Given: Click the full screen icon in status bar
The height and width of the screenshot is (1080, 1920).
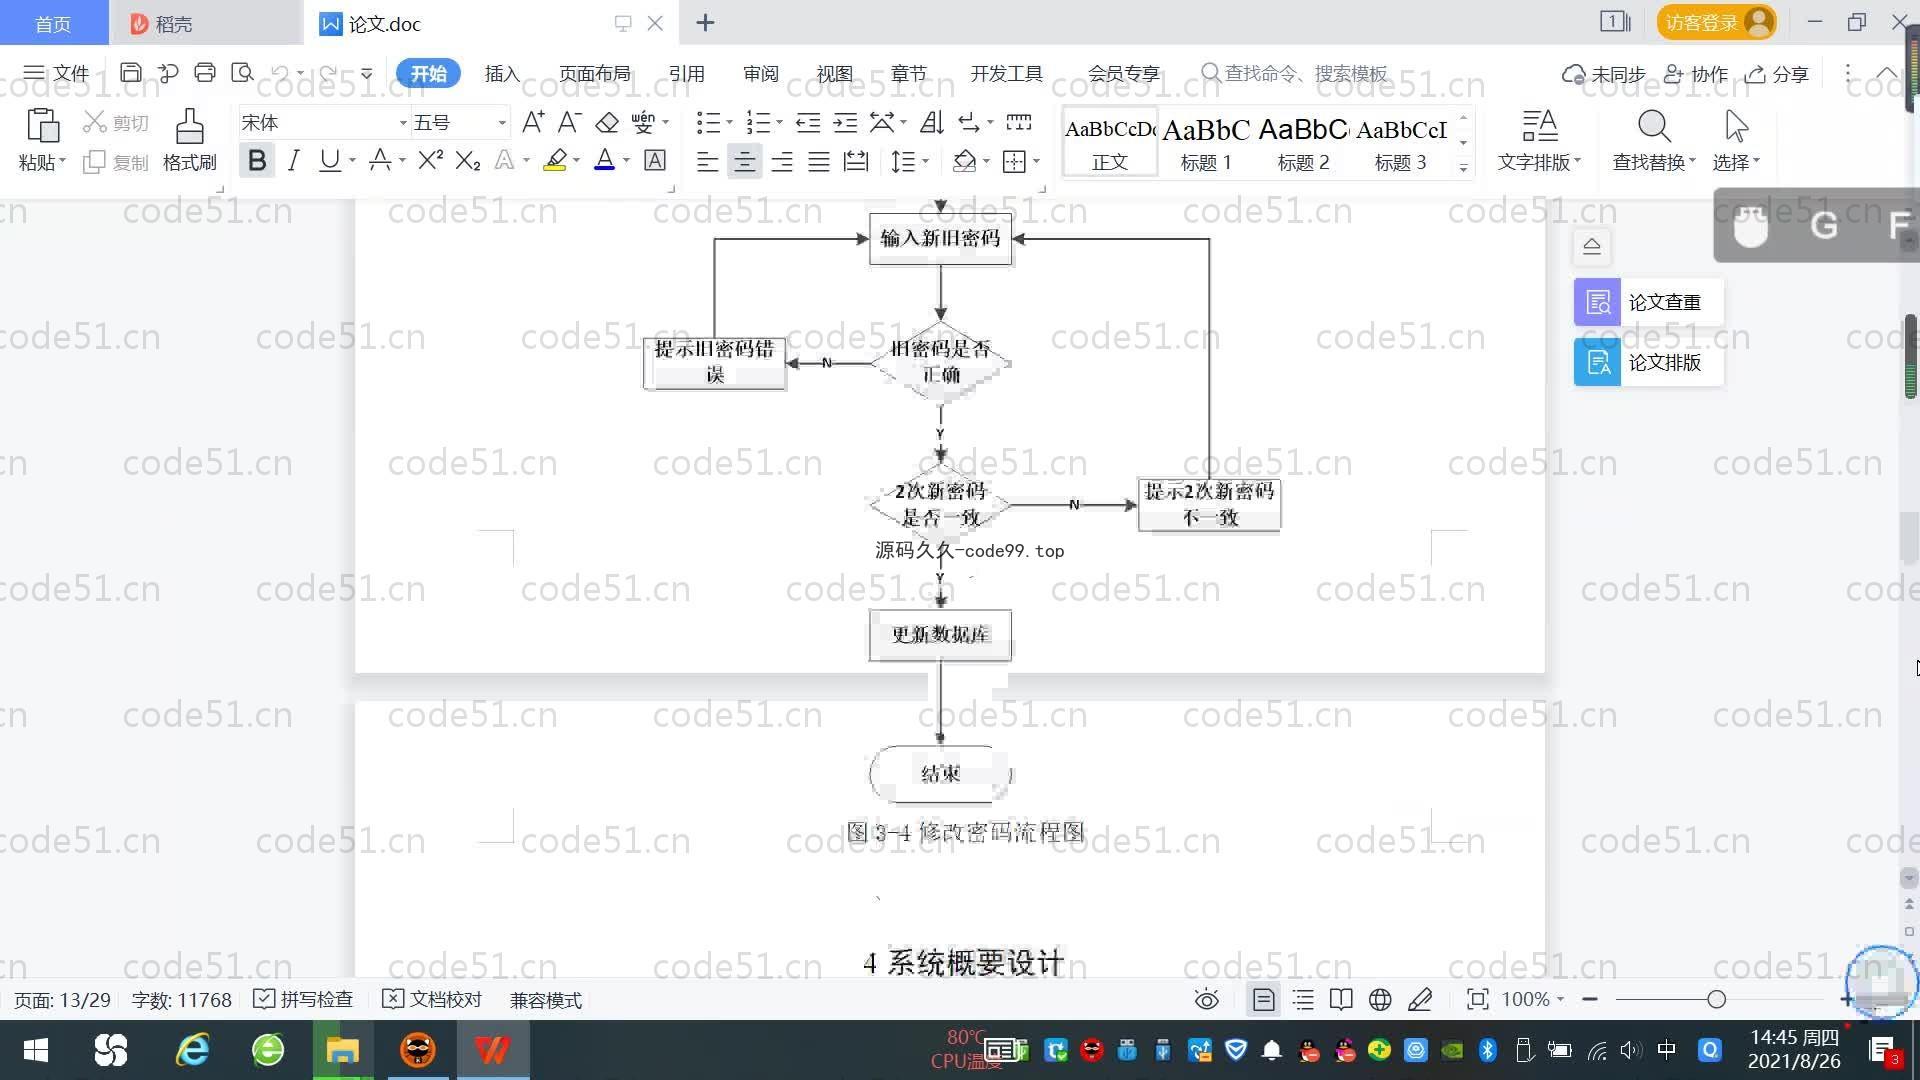Looking at the screenshot, I should 1477,999.
